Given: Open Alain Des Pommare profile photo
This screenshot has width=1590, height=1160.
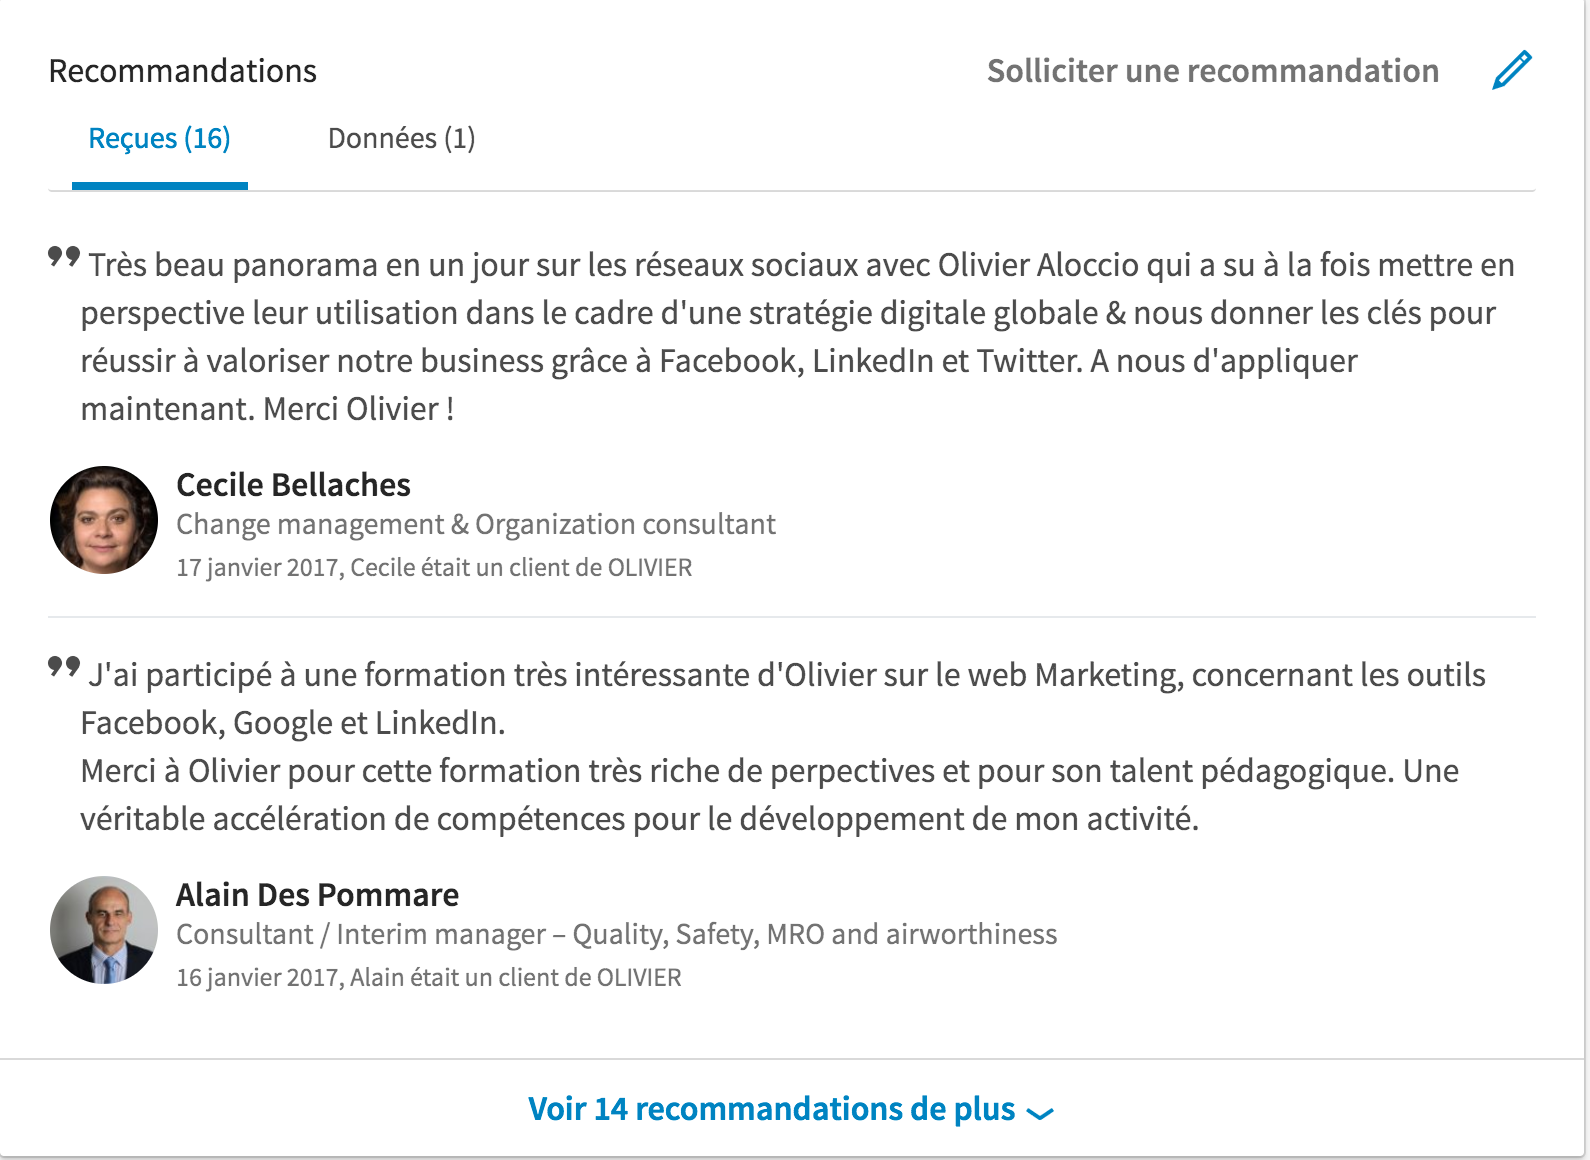Looking at the screenshot, I should click(x=104, y=930).
